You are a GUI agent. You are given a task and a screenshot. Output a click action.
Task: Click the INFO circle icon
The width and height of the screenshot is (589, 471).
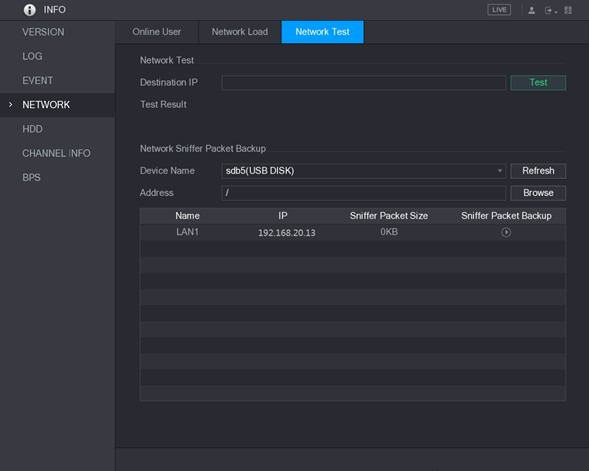point(30,10)
